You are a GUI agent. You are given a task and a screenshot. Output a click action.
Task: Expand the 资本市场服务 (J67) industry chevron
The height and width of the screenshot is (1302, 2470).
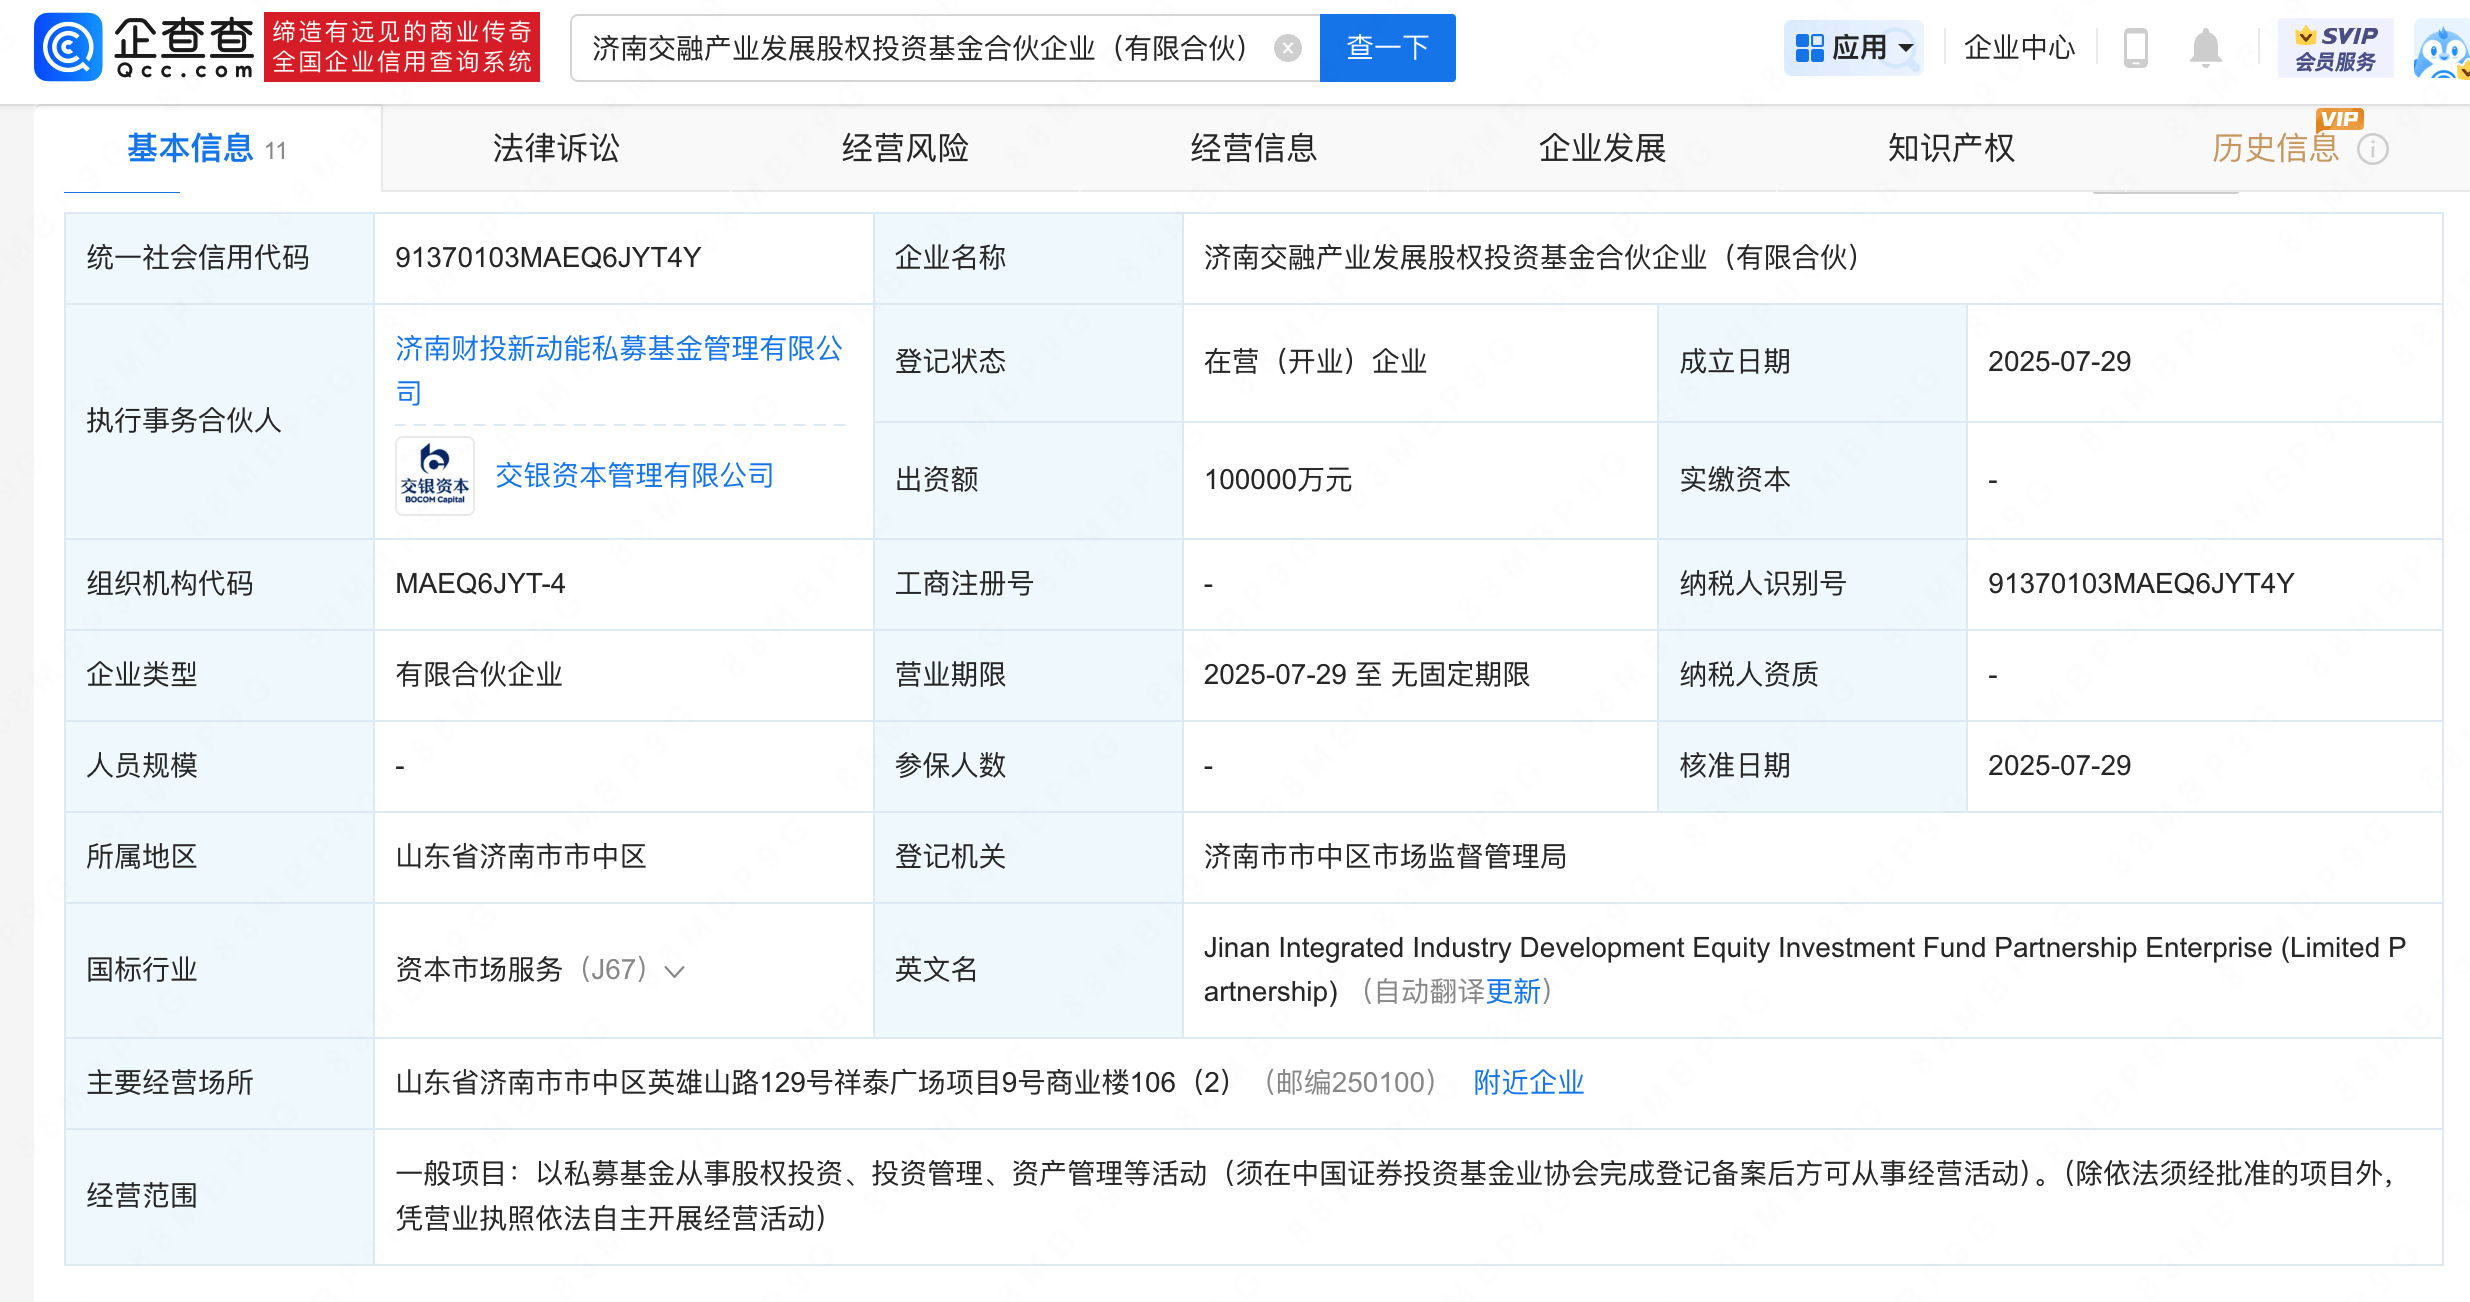[x=675, y=971]
